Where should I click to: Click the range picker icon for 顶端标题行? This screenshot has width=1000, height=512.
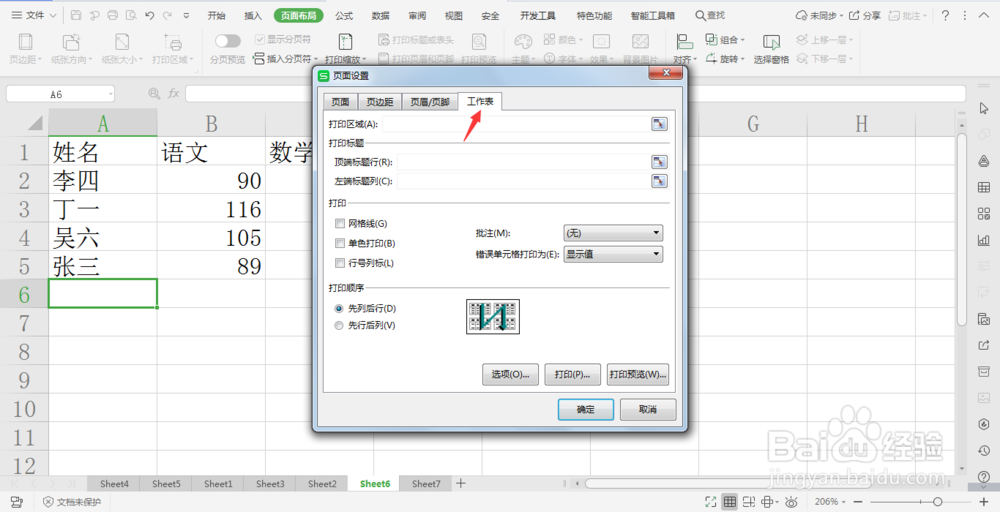659,162
